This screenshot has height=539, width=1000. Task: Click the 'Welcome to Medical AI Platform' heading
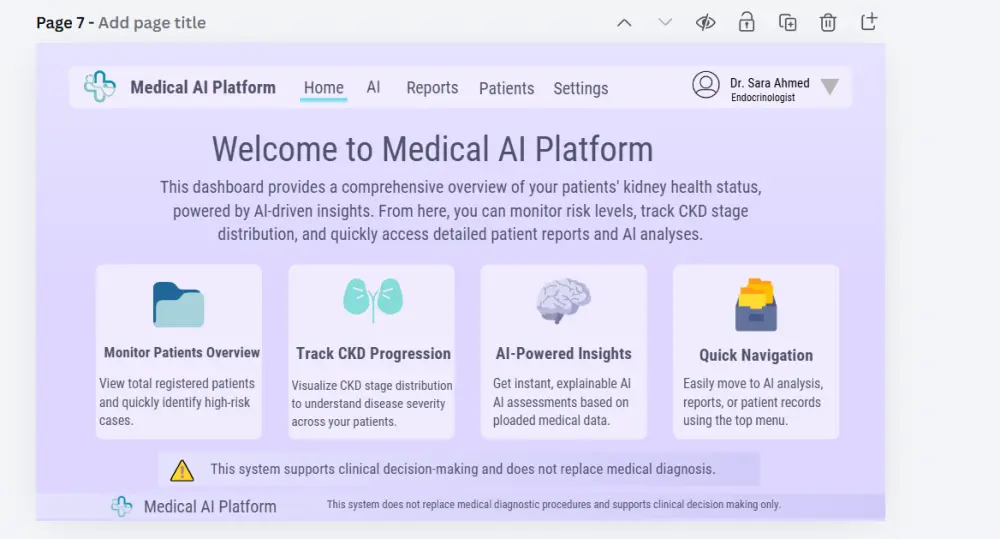pos(432,149)
